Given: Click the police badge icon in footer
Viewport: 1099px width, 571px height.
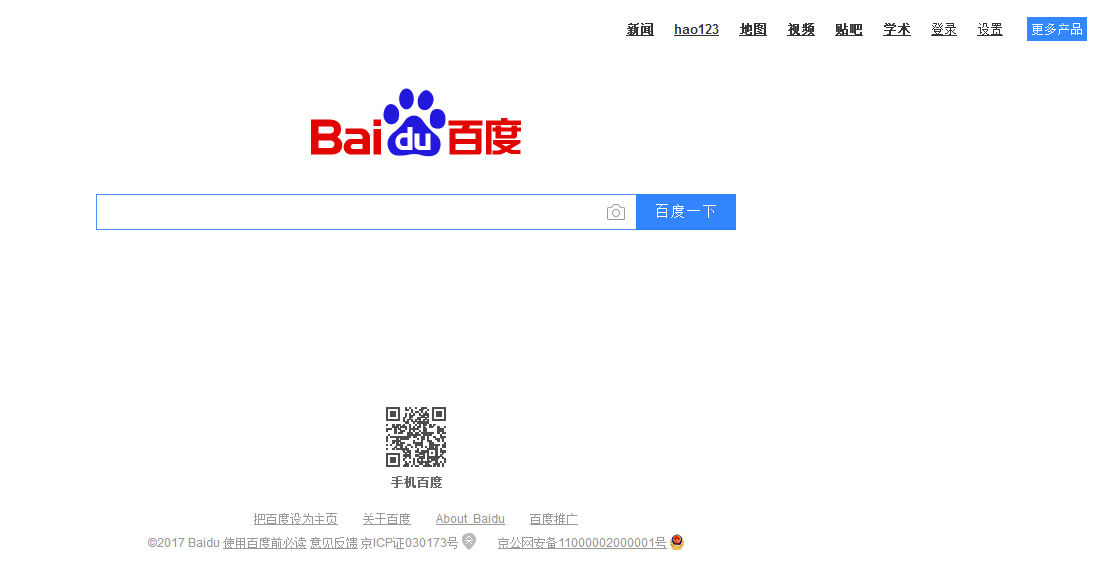Looking at the screenshot, I should (677, 542).
